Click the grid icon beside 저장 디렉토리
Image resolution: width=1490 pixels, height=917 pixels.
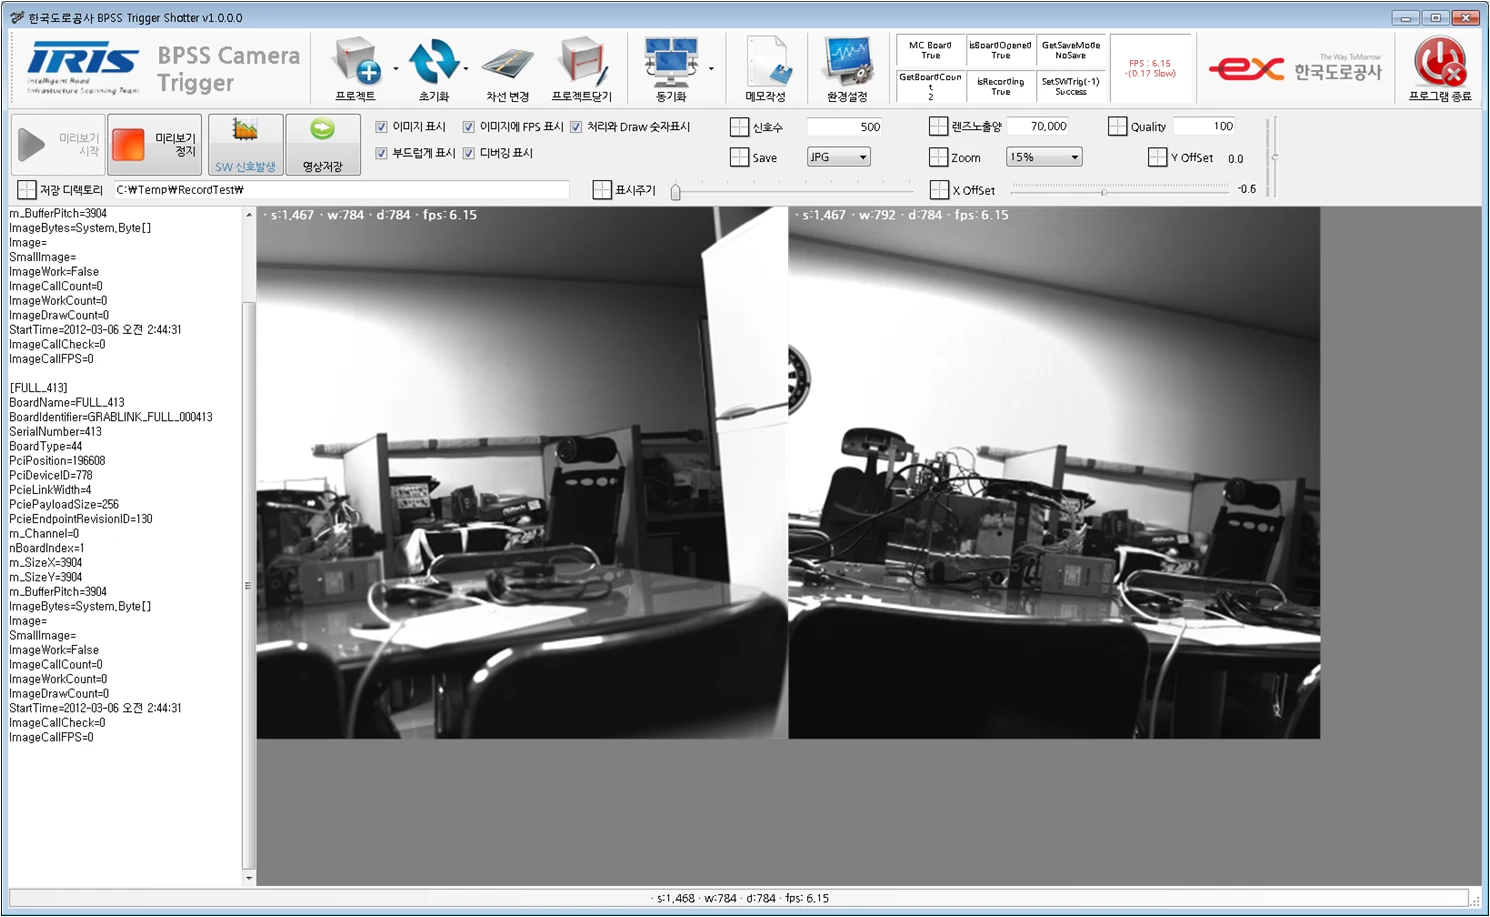(27, 189)
